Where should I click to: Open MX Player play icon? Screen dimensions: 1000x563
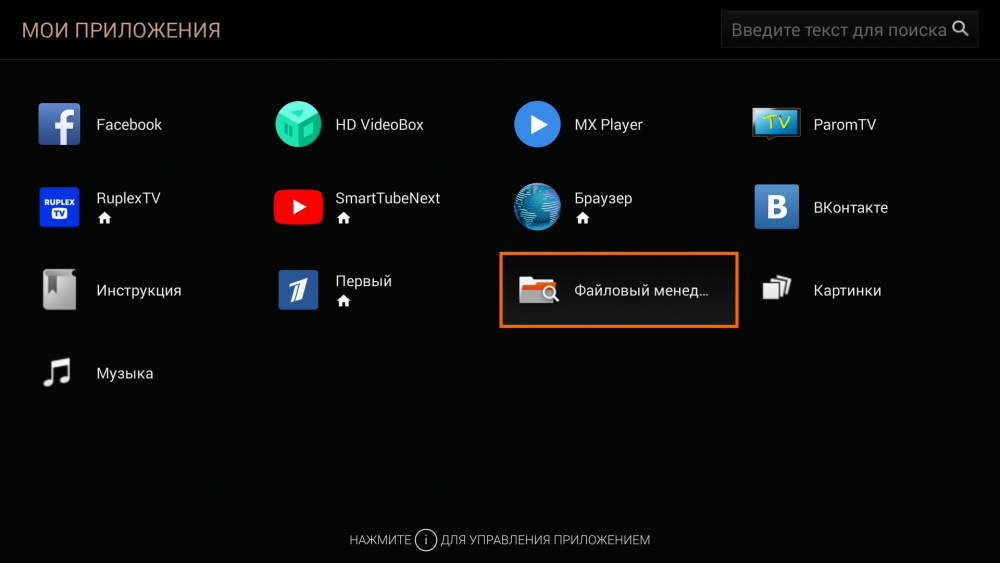pos(537,125)
